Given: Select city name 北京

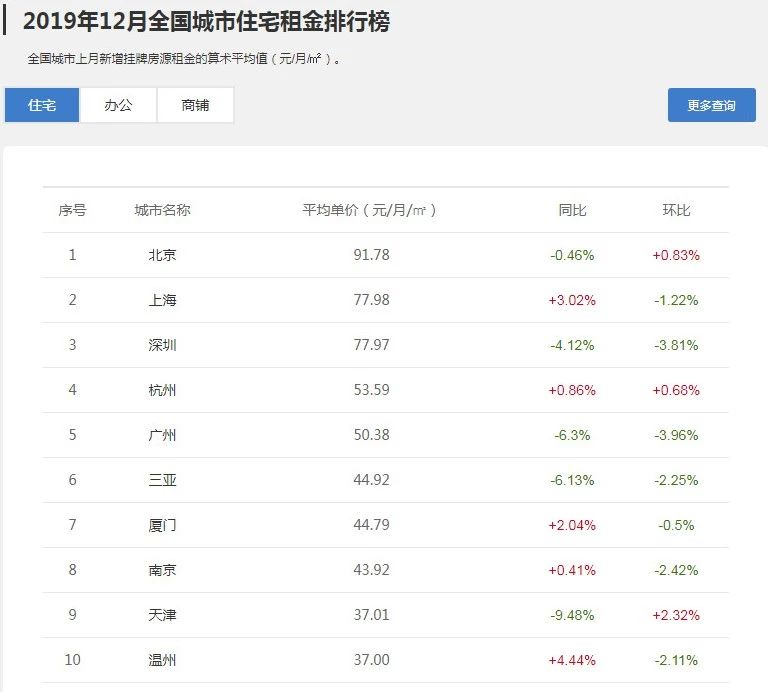Looking at the screenshot, I should [x=162, y=255].
